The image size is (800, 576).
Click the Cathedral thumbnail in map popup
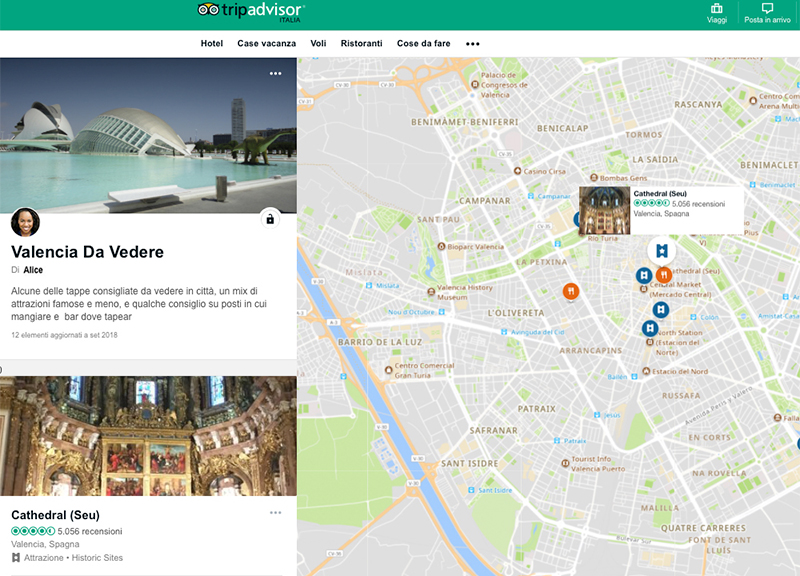point(604,210)
